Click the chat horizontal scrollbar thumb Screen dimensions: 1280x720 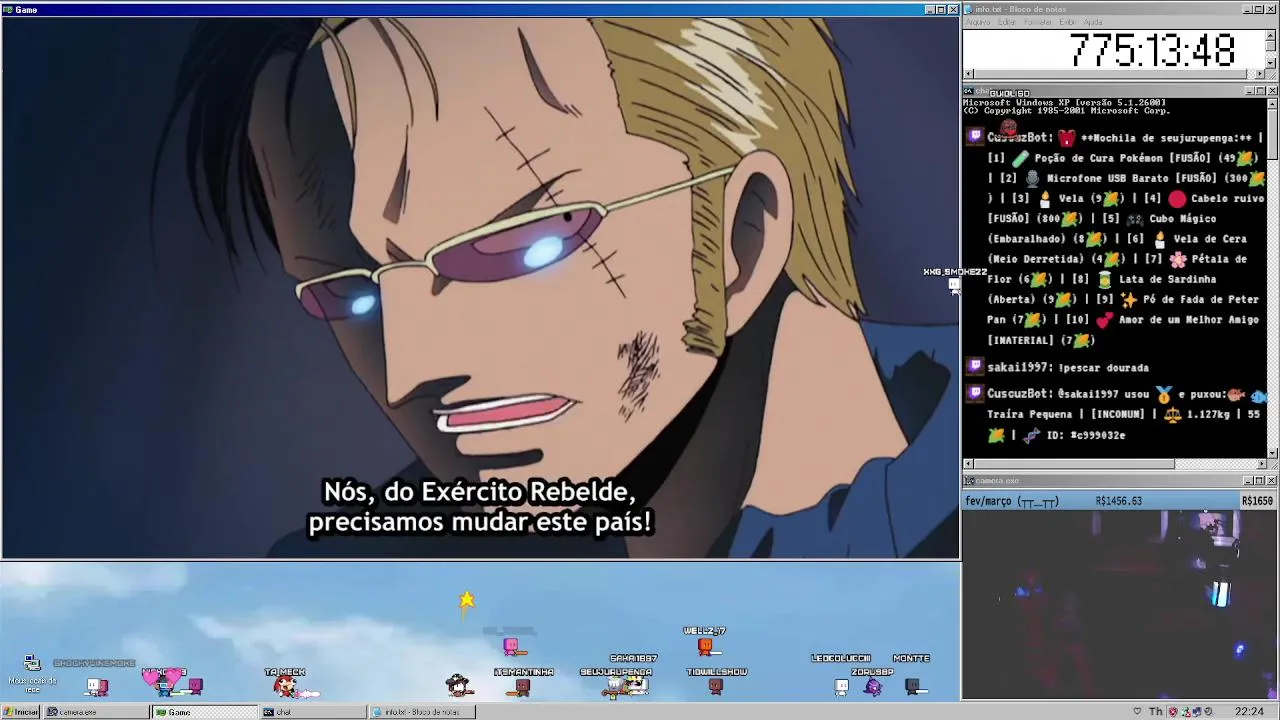tap(1074, 464)
